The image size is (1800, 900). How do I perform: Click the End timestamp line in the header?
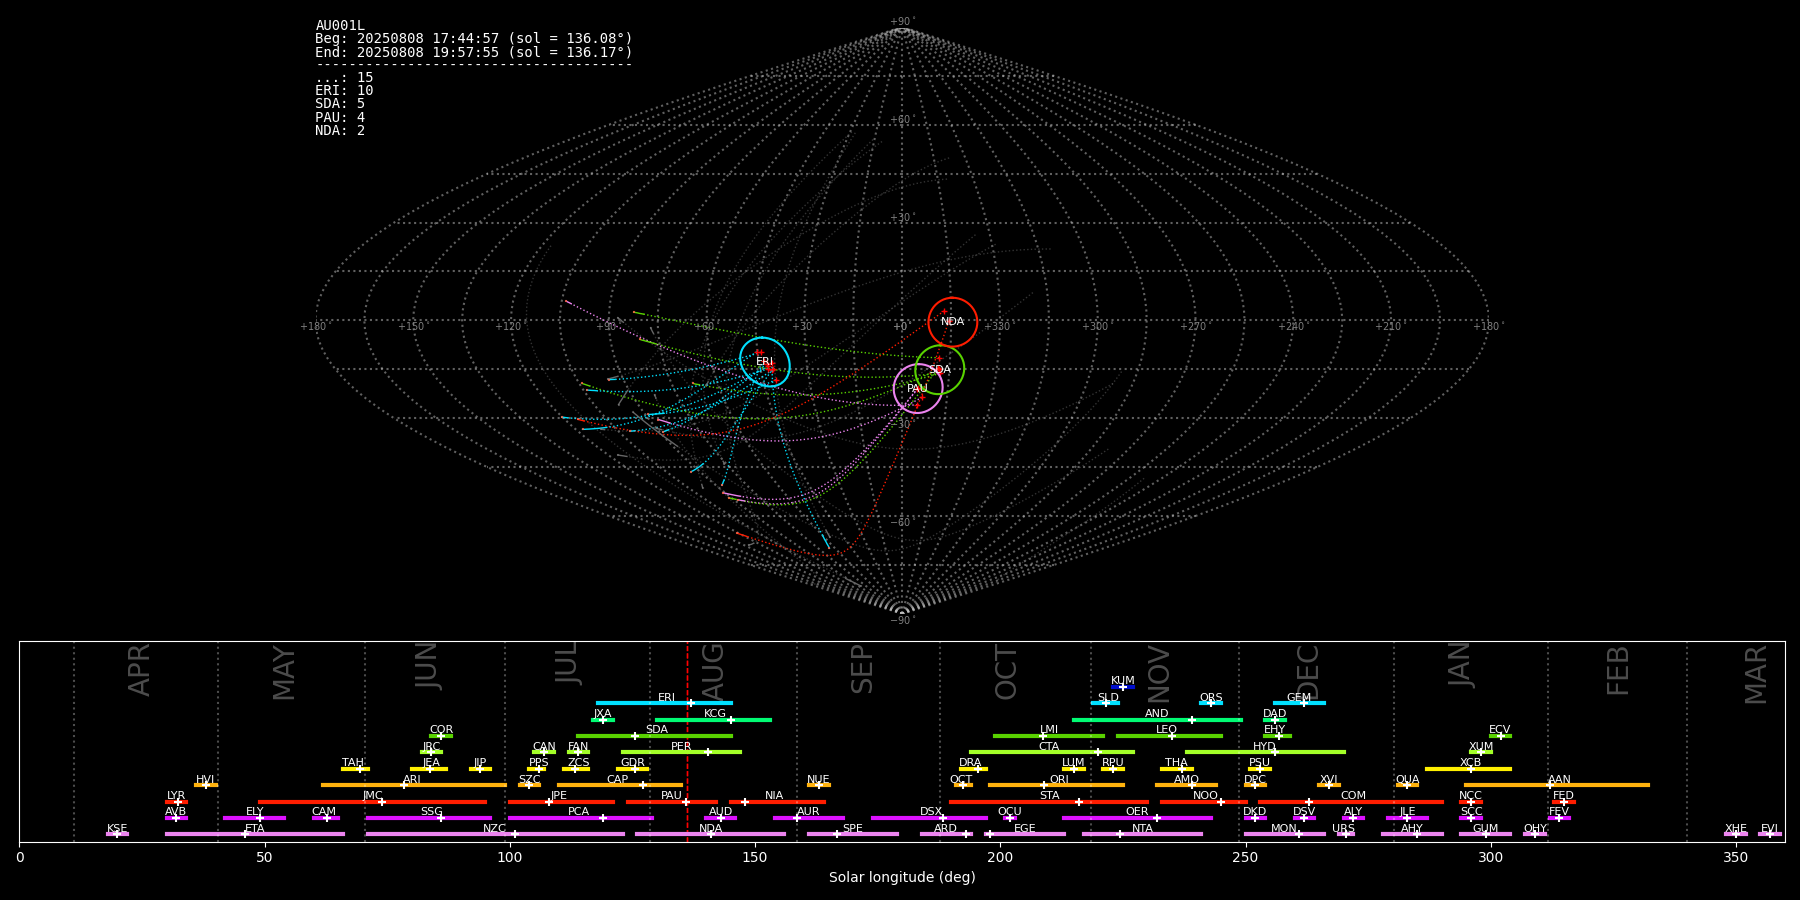tap(474, 52)
